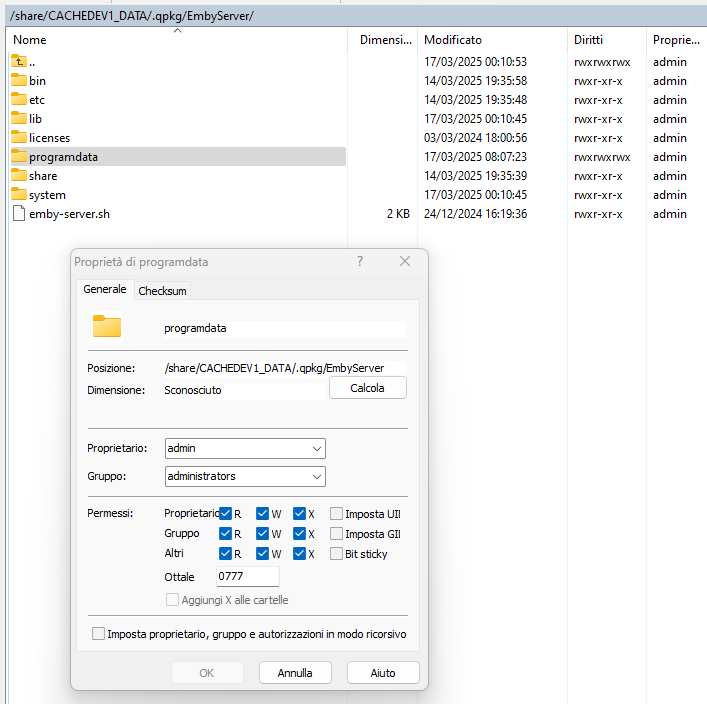707x704 pixels.
Task: Sort file list by Proprie... column header
Action: pyautogui.click(x=676, y=40)
